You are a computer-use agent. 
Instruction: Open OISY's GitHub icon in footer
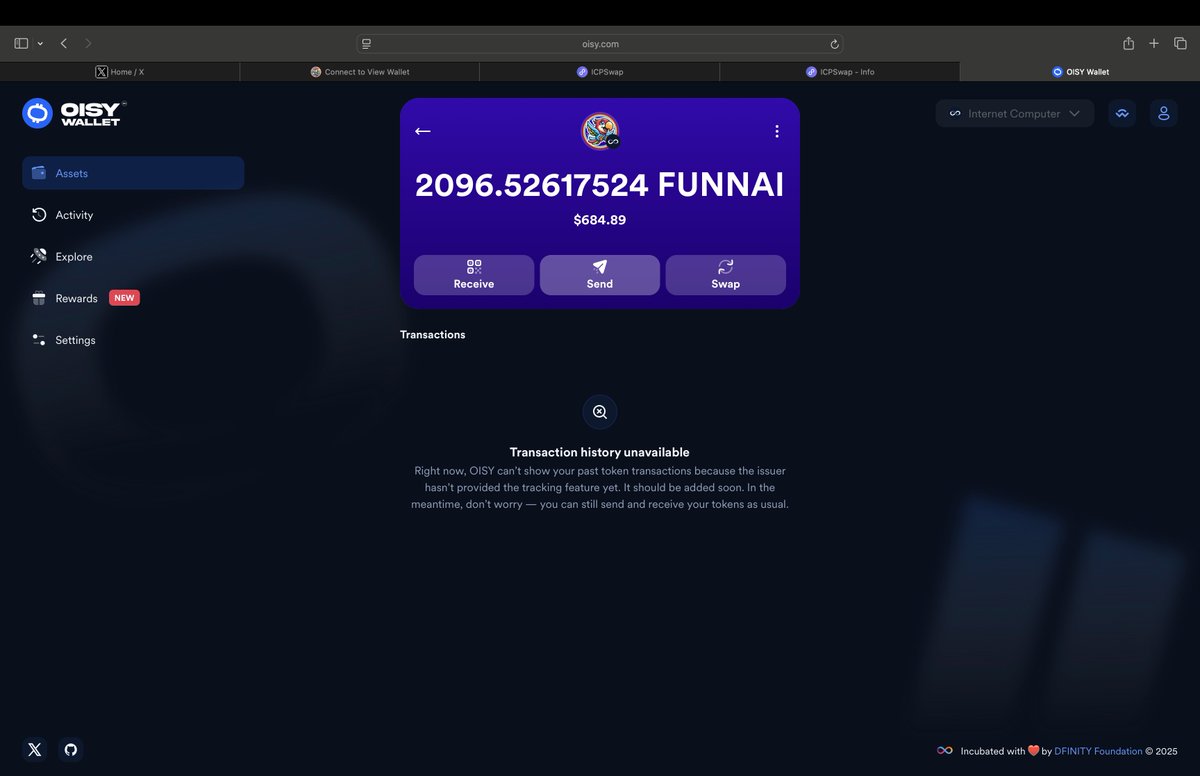tap(70, 749)
